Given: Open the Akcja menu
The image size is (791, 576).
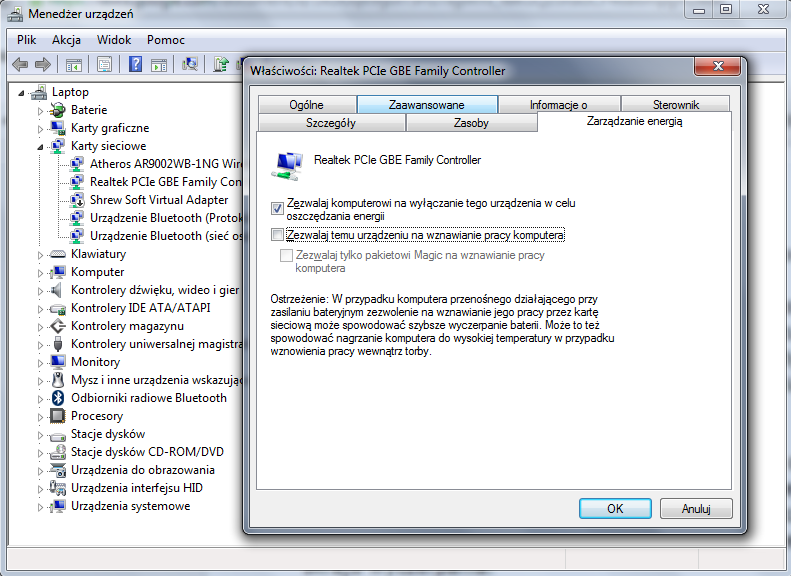Looking at the screenshot, I should click(66, 40).
